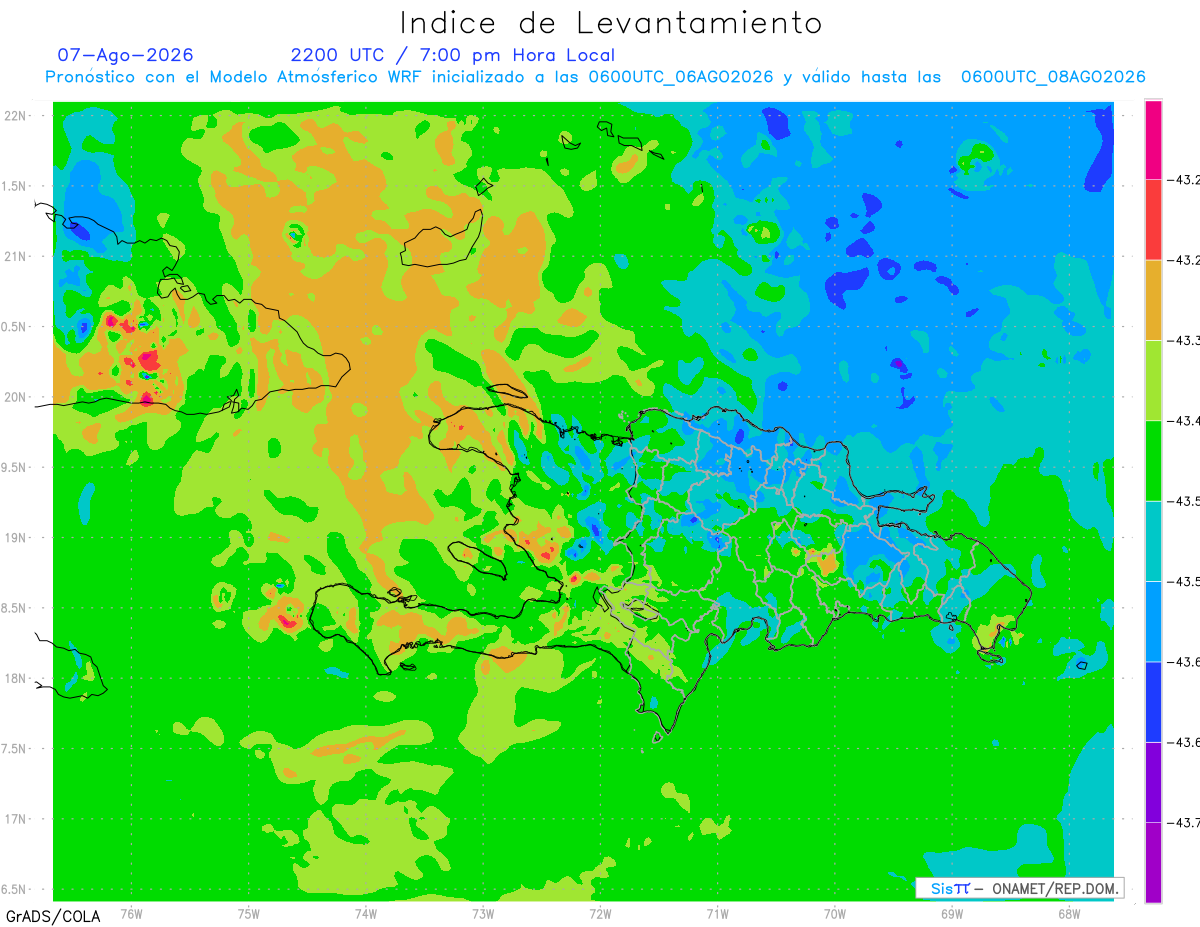The width and height of the screenshot is (1200, 927).
Task: Click the '-43.4' legend value
Action: [1182, 421]
